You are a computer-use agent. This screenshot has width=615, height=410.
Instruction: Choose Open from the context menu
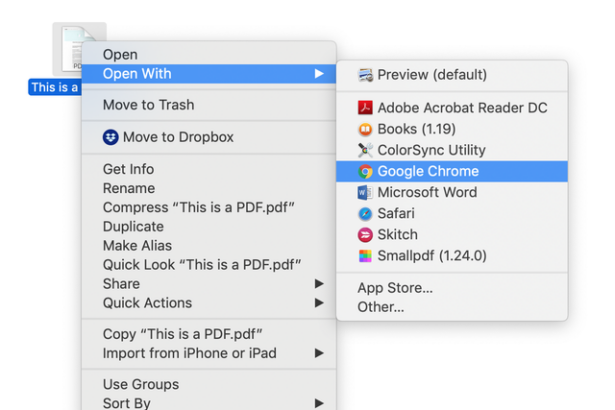[x=209, y=54]
